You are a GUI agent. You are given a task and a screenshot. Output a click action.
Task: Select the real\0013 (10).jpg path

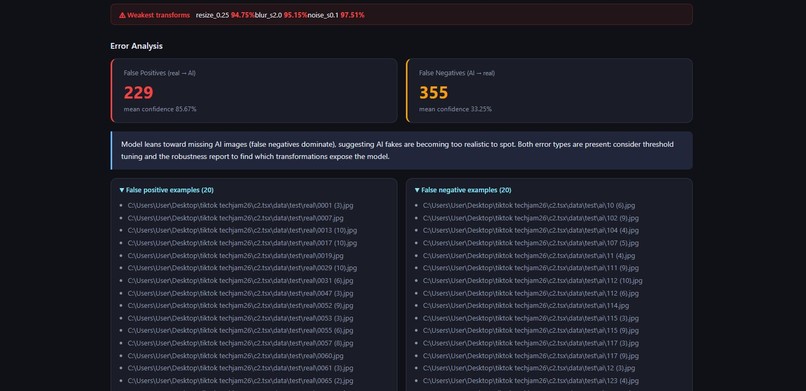242,231
